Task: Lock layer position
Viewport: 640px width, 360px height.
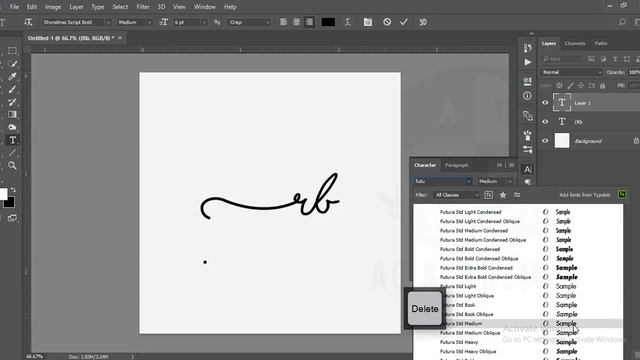Action: point(580,85)
